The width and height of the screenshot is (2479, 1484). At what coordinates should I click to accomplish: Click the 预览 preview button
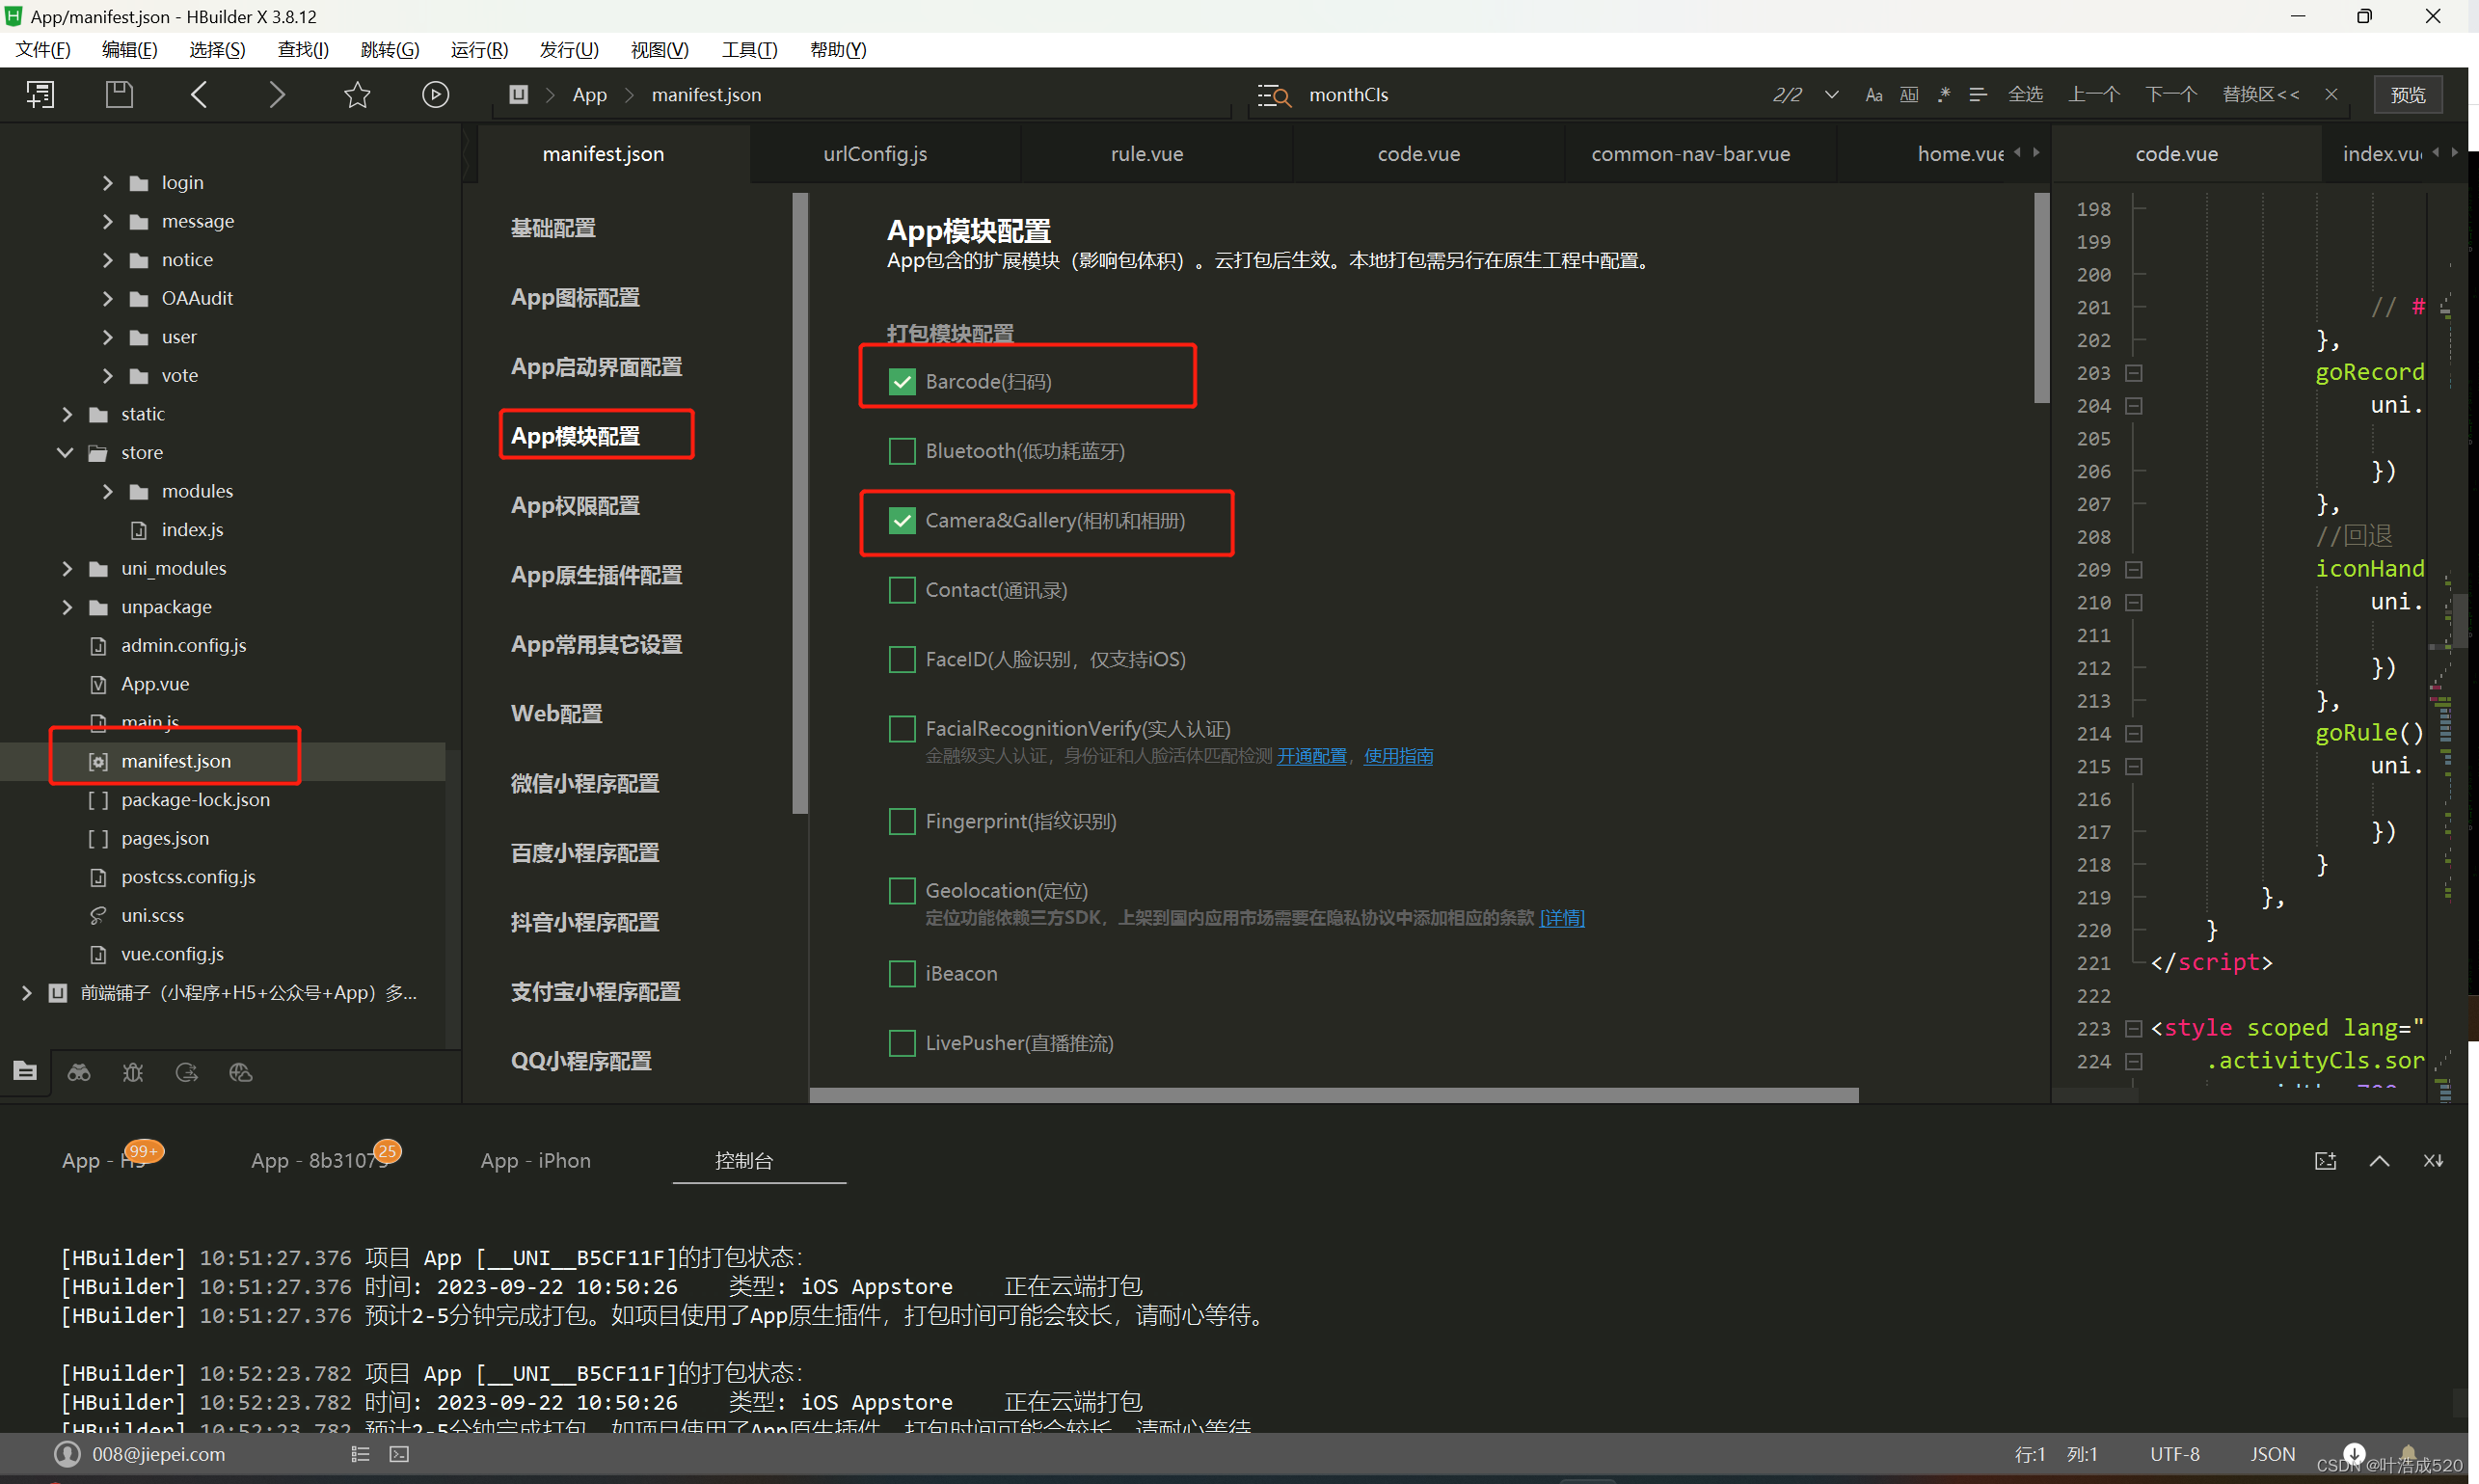click(2408, 95)
